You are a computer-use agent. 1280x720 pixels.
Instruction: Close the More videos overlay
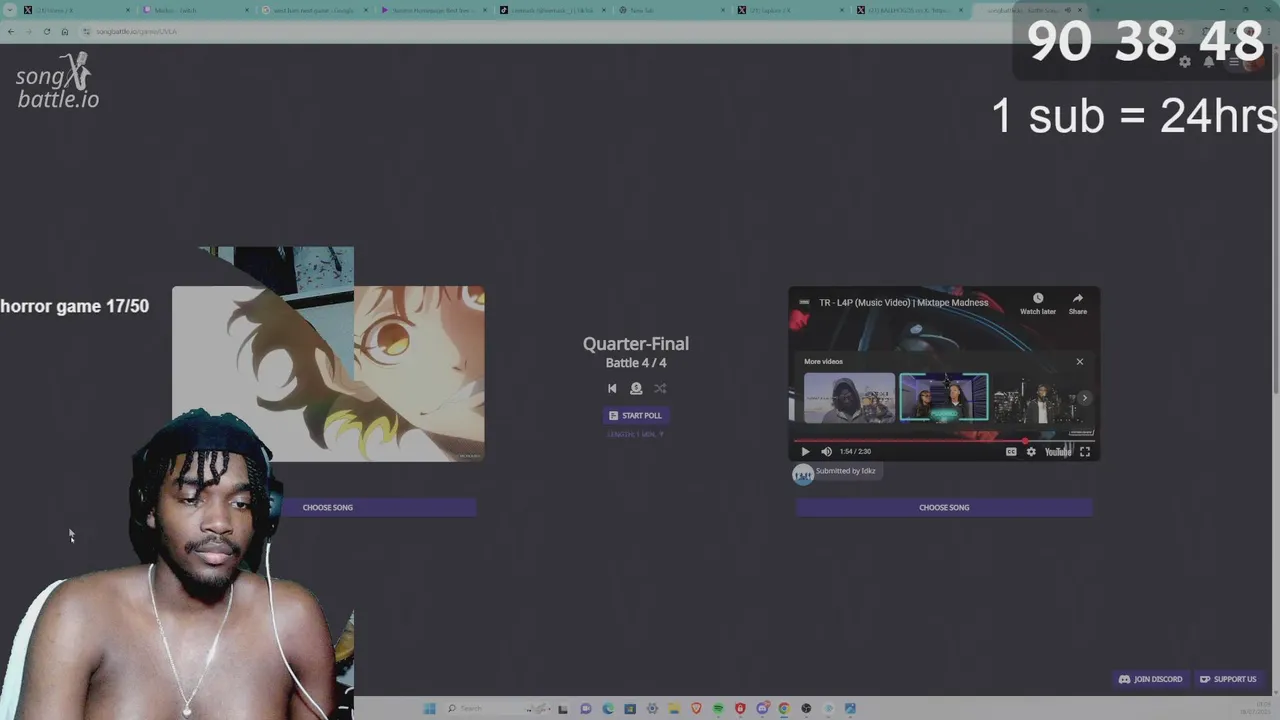click(1080, 361)
